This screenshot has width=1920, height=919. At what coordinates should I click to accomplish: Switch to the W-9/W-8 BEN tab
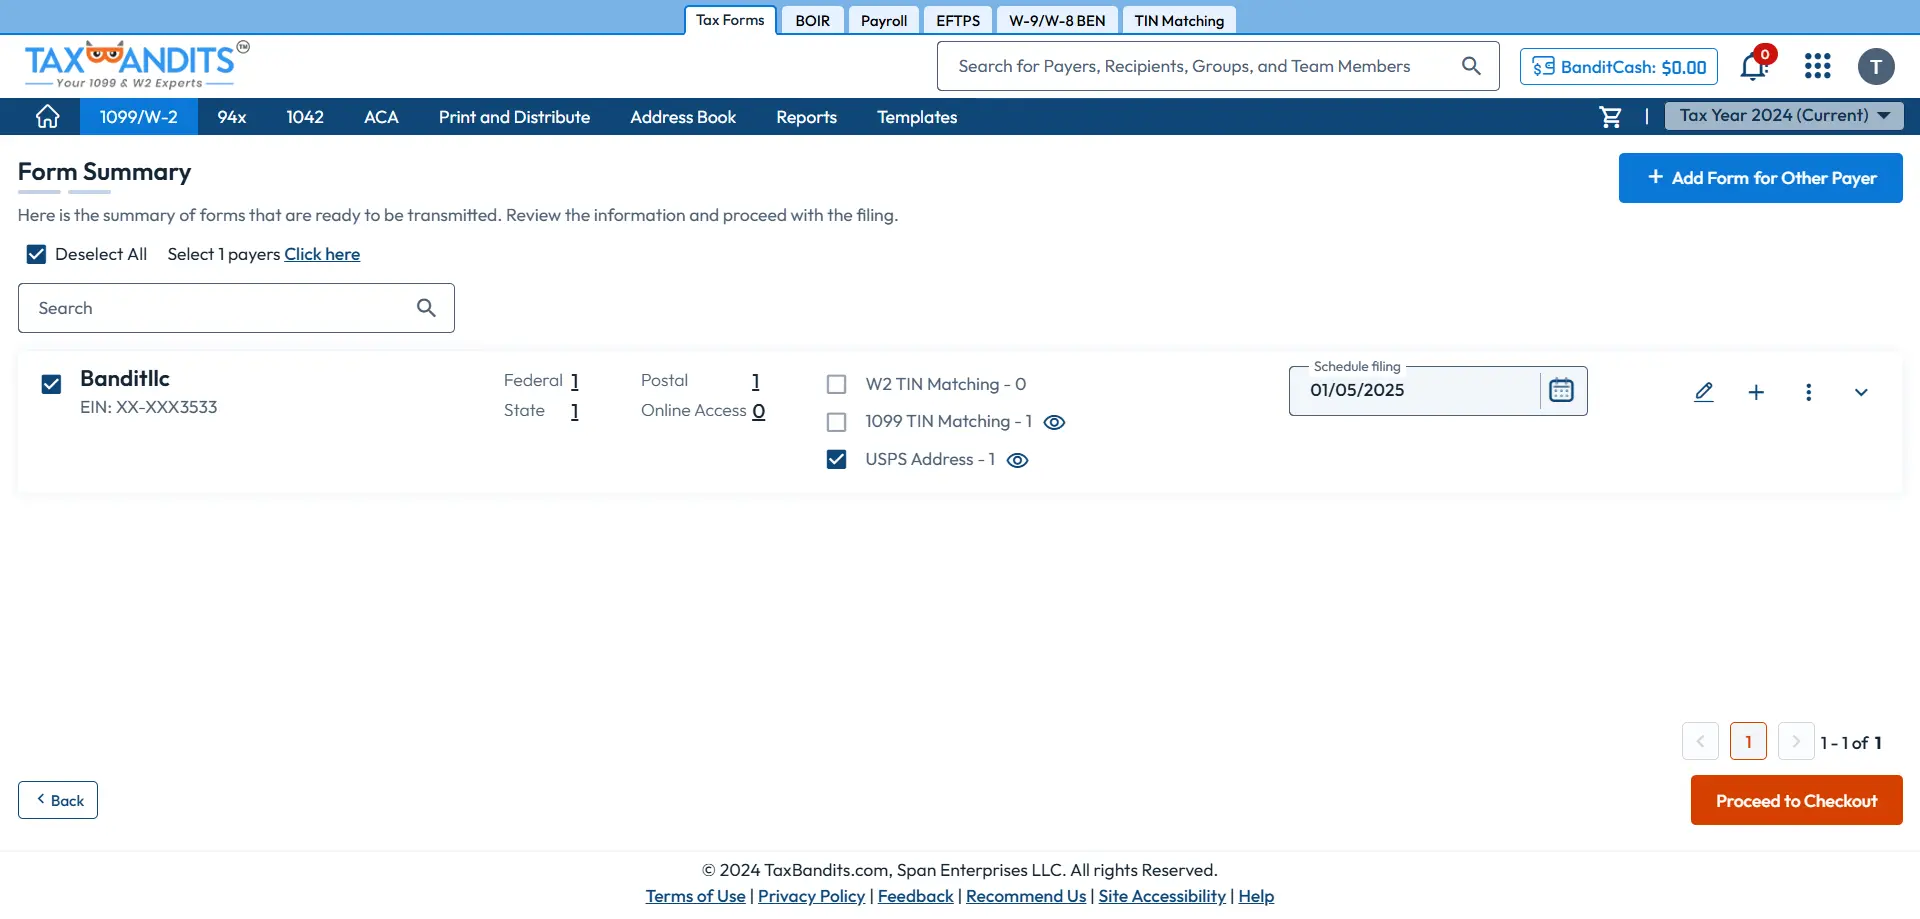tap(1057, 20)
